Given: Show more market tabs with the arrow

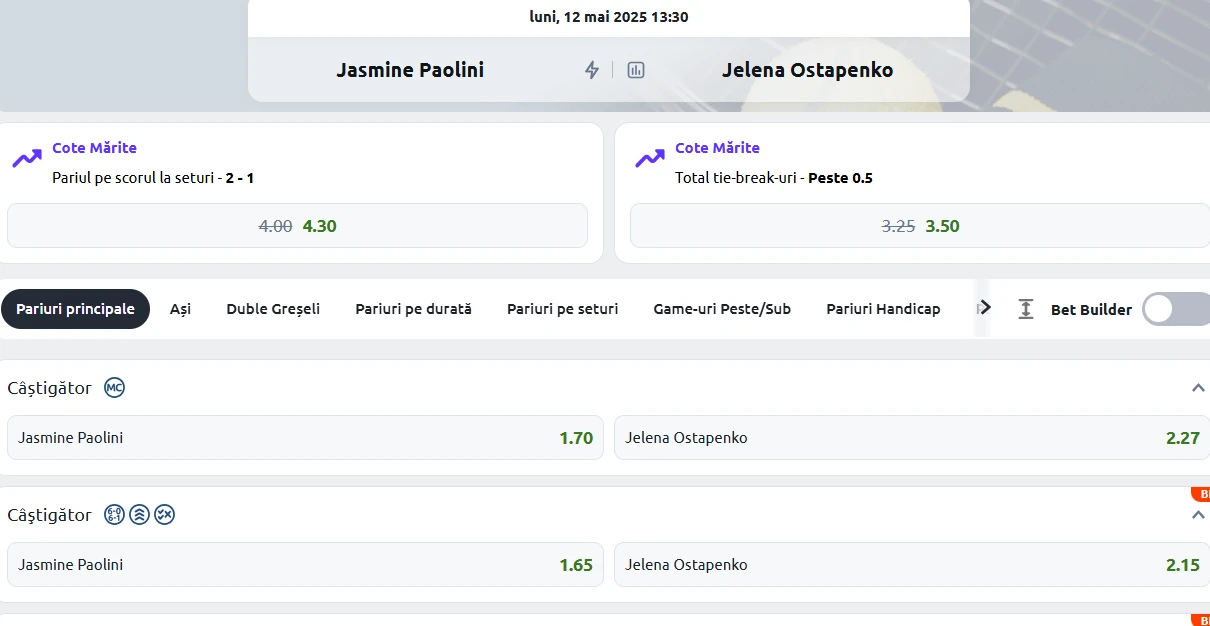Looking at the screenshot, I should click(985, 308).
